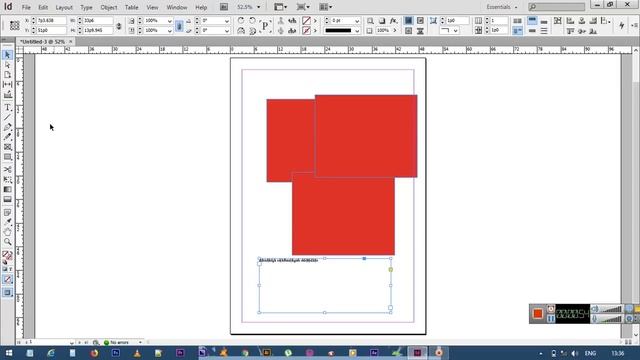Image resolution: width=640 pixels, height=360 pixels.
Task: Click the Drop Shadow icon
Action: coord(382,20)
